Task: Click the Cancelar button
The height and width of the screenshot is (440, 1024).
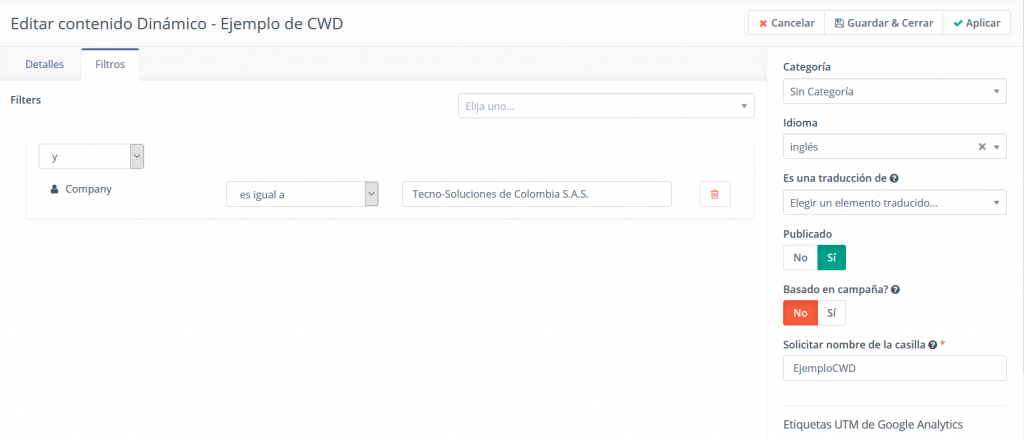Action: tap(785, 23)
